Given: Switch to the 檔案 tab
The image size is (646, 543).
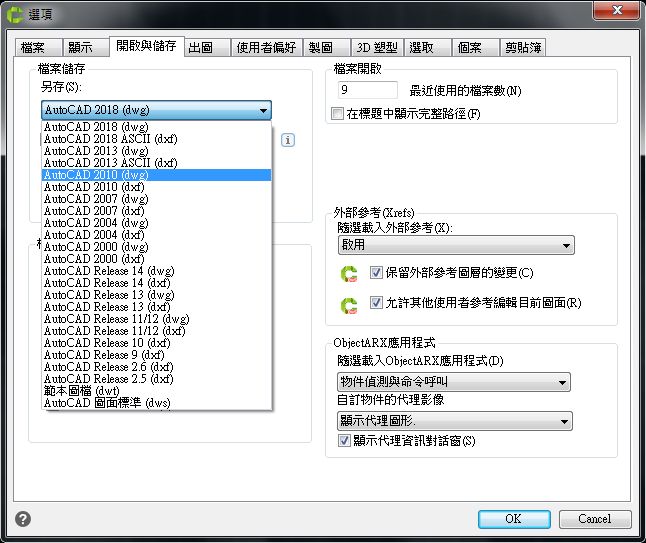Looking at the screenshot, I should click(38, 47).
